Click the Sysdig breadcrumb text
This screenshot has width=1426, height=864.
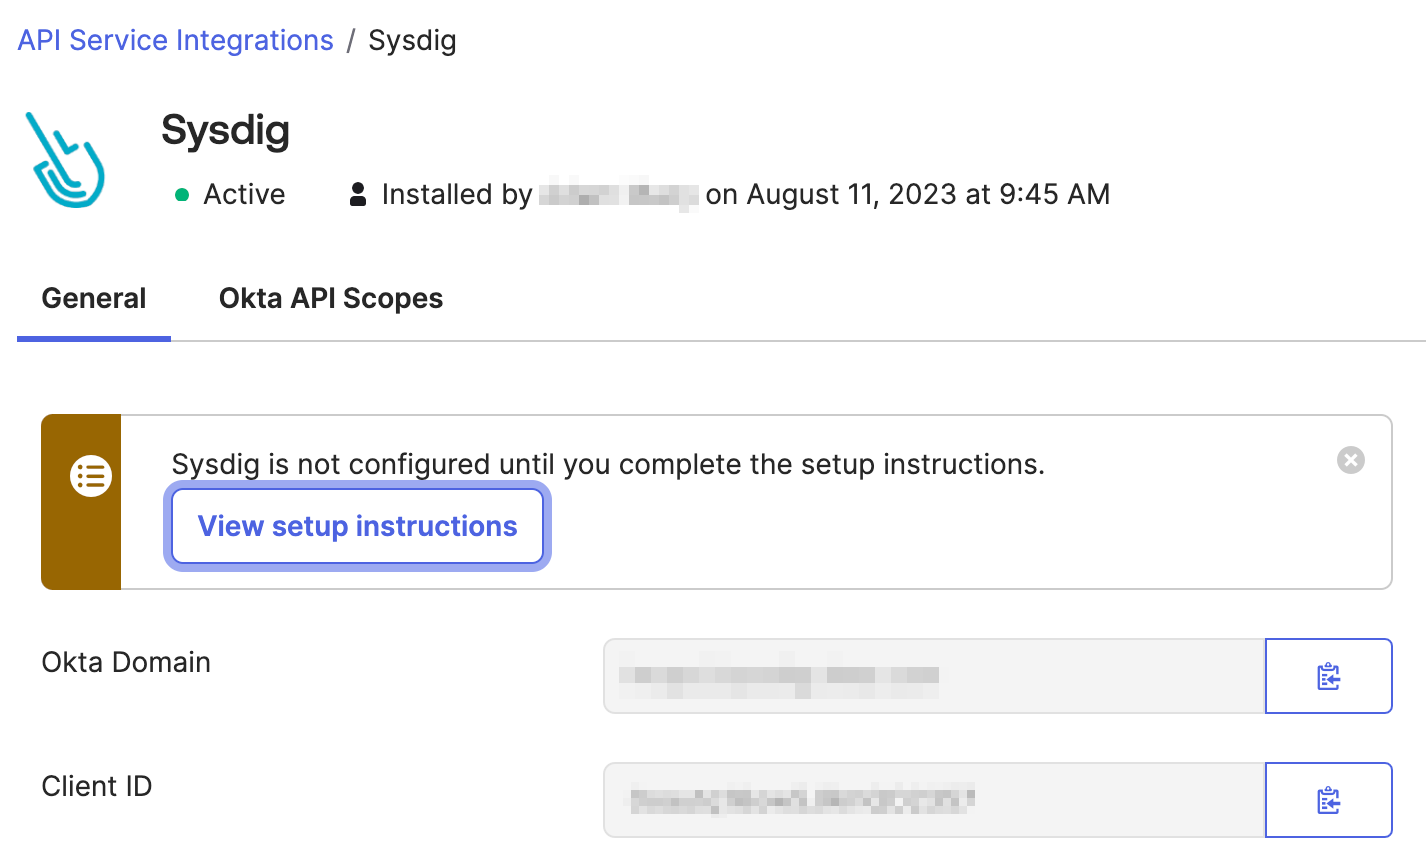[x=412, y=41]
